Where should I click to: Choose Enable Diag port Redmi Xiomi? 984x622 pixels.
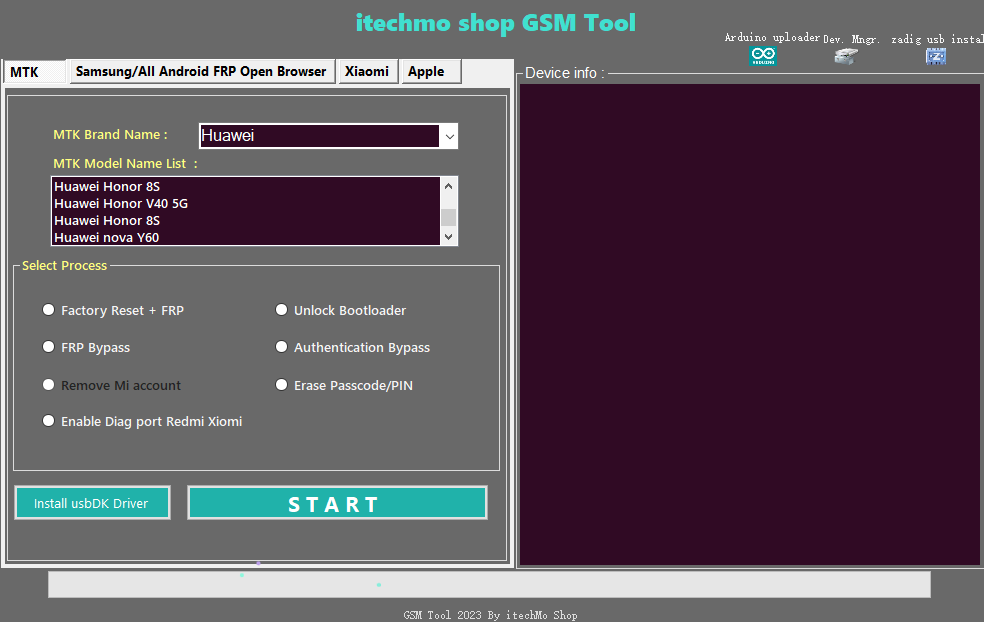[49, 421]
